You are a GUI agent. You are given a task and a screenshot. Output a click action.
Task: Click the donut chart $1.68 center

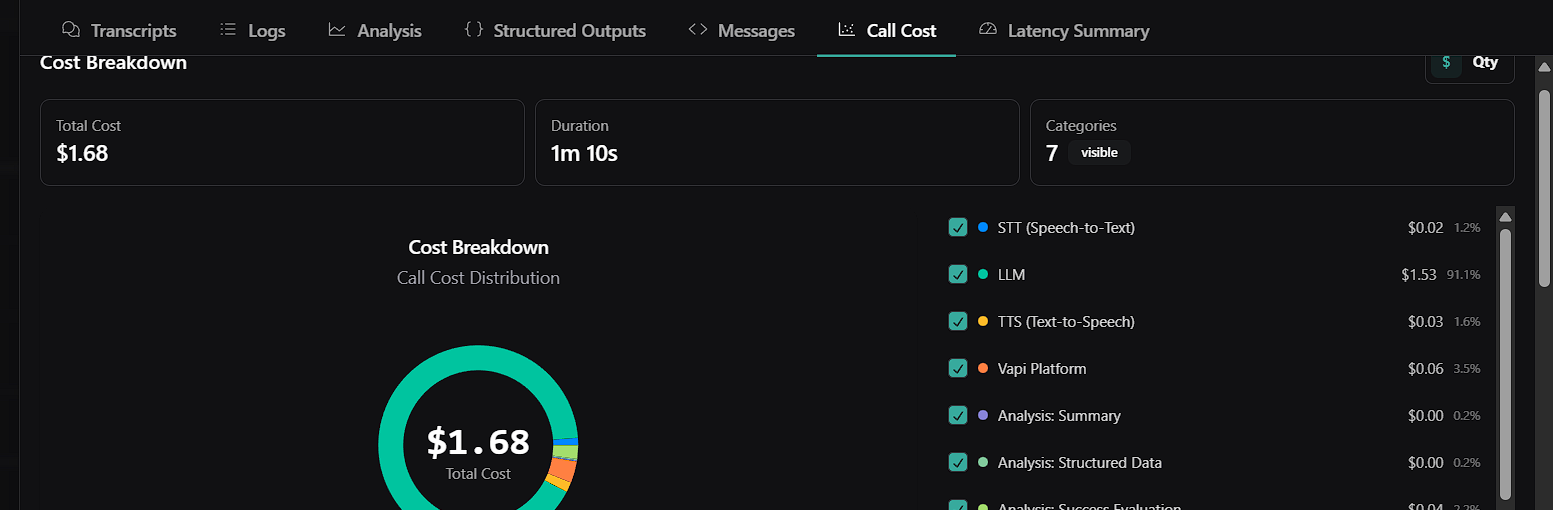[478, 441]
